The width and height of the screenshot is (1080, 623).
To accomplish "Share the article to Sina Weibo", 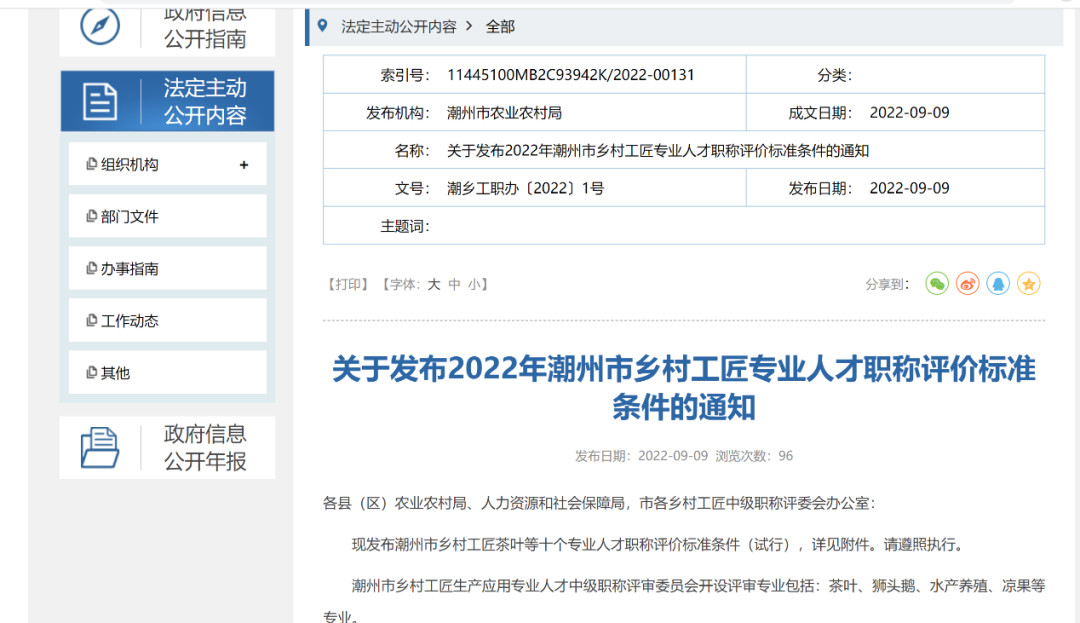I will pyautogui.click(x=966, y=284).
